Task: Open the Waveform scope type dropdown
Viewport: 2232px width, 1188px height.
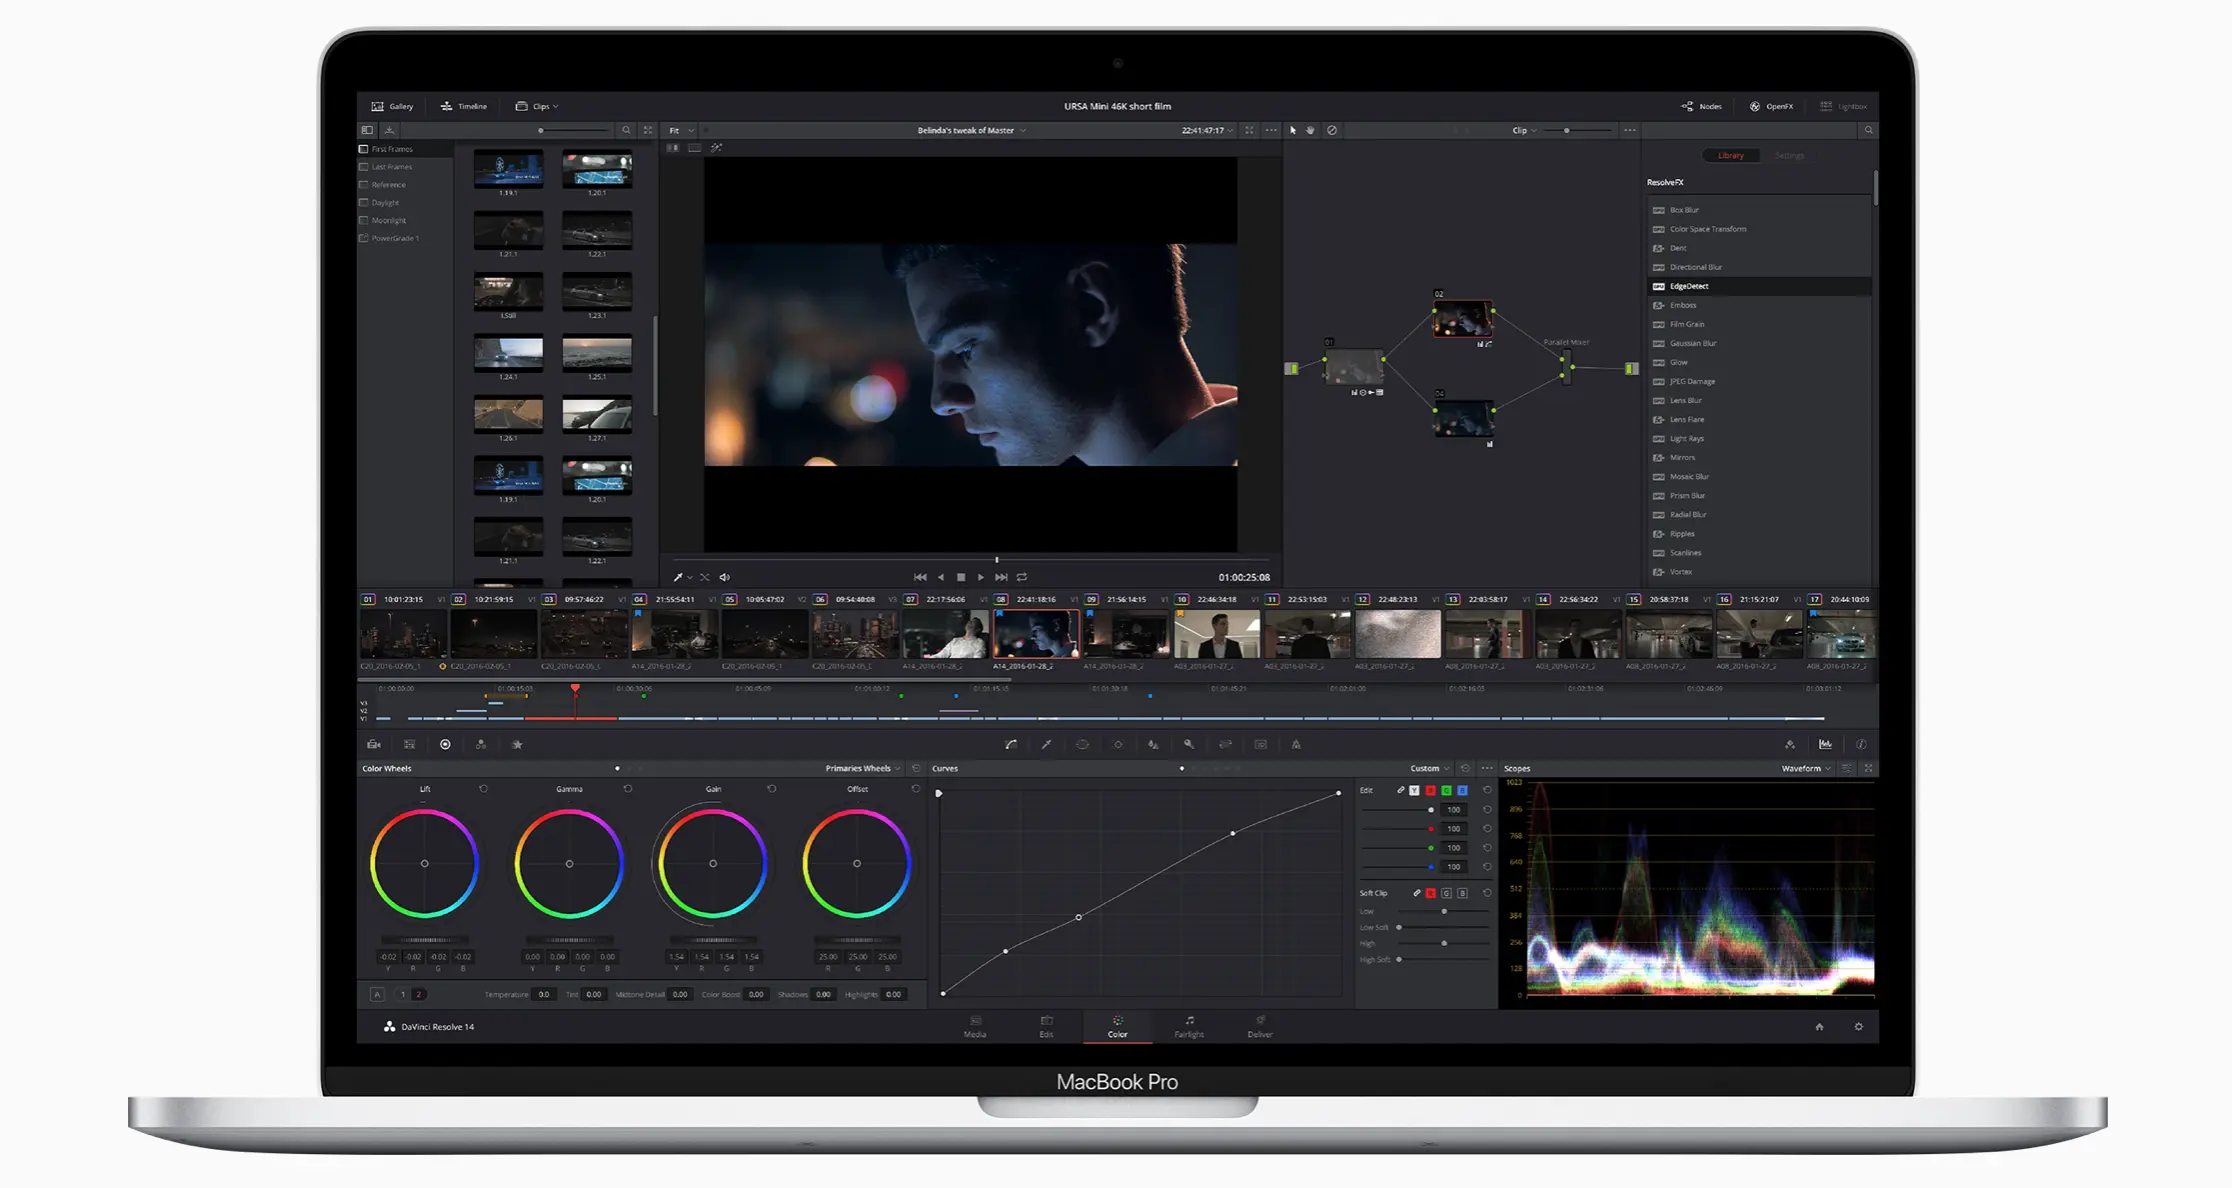Action: point(1806,768)
